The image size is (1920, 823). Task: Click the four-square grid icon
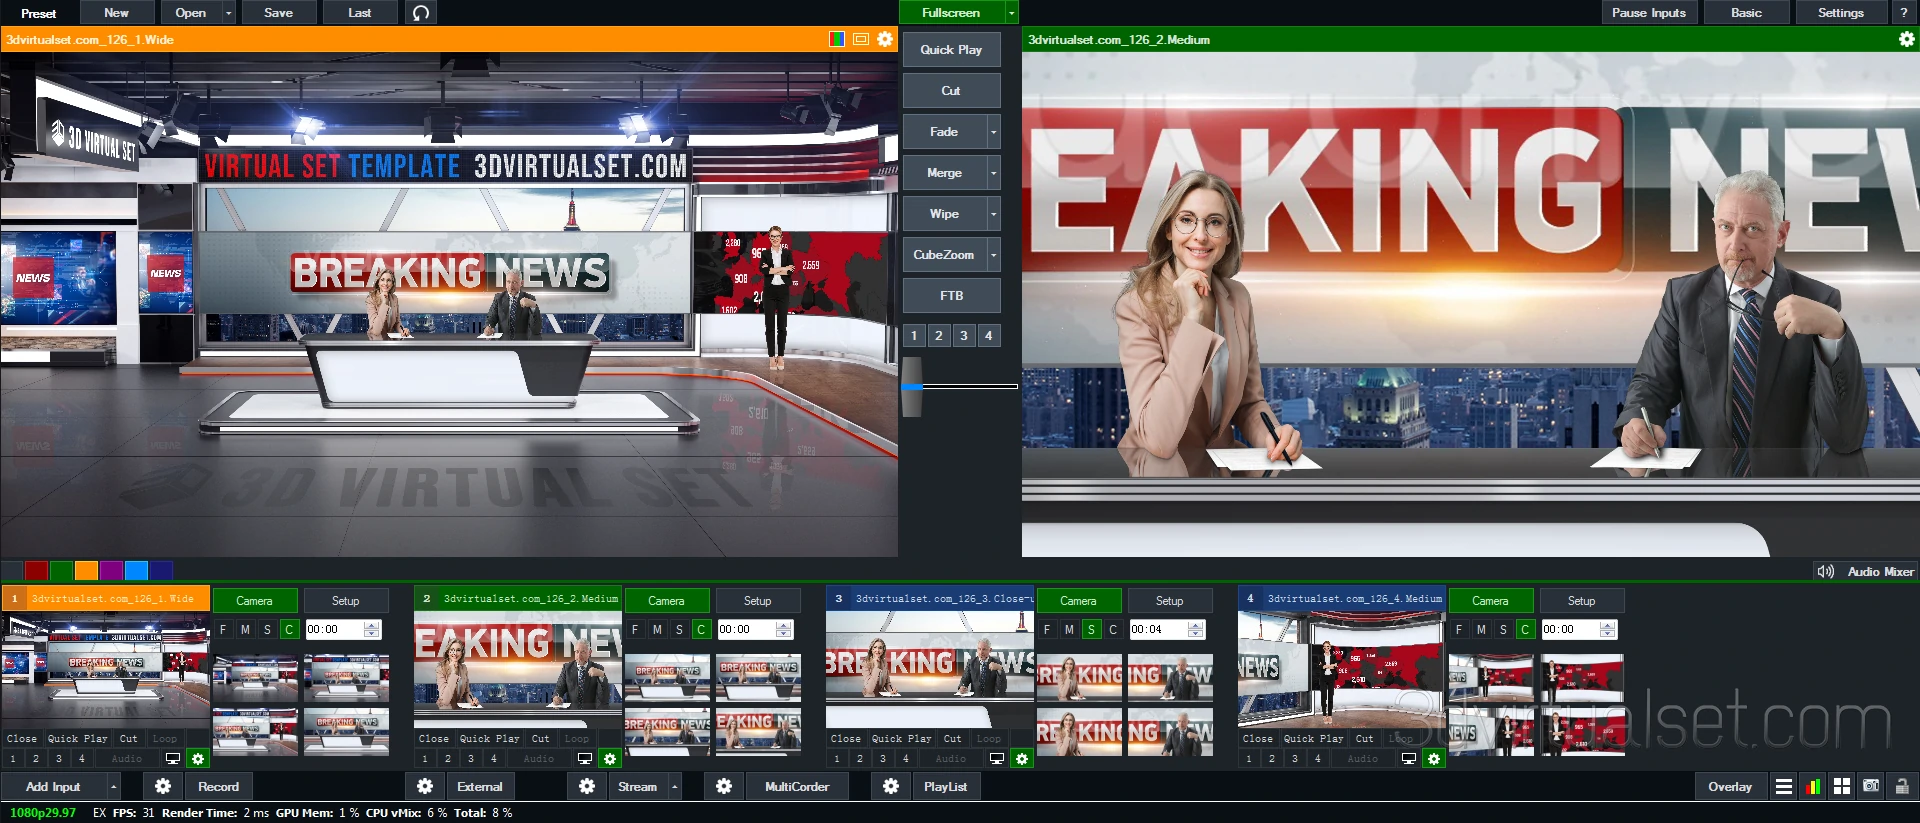tap(1842, 787)
